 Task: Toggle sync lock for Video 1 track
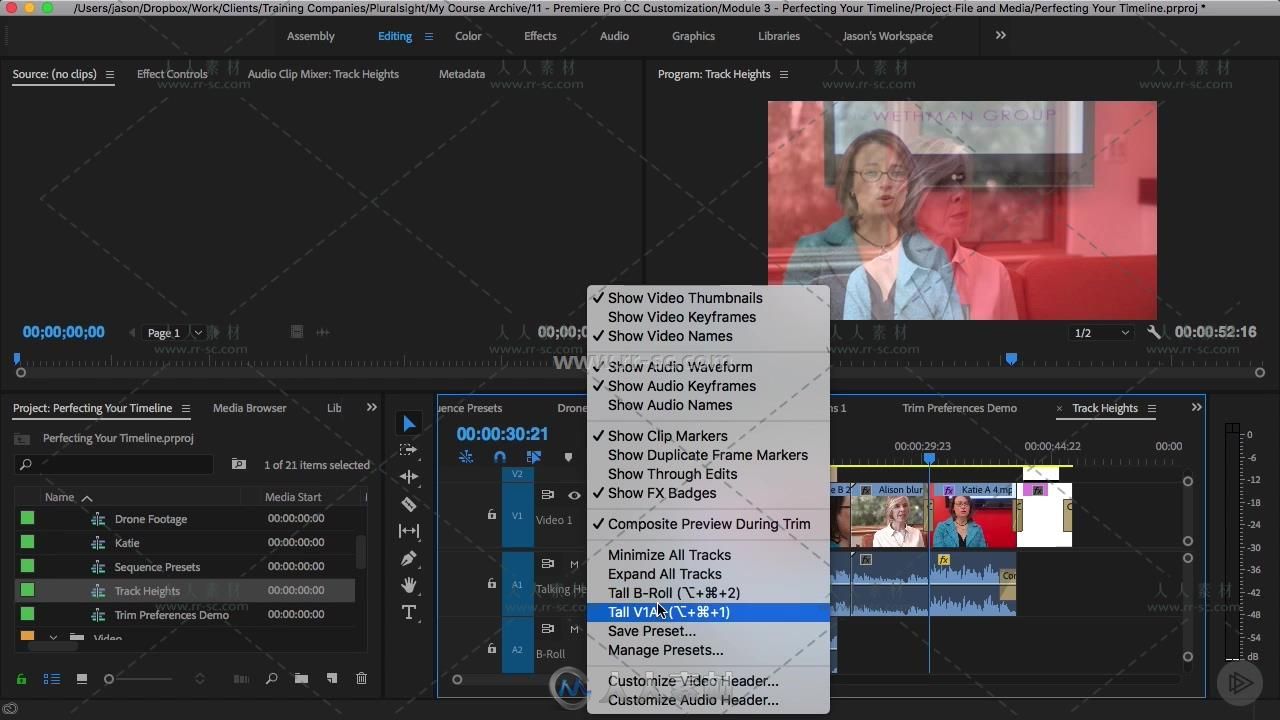click(548, 495)
